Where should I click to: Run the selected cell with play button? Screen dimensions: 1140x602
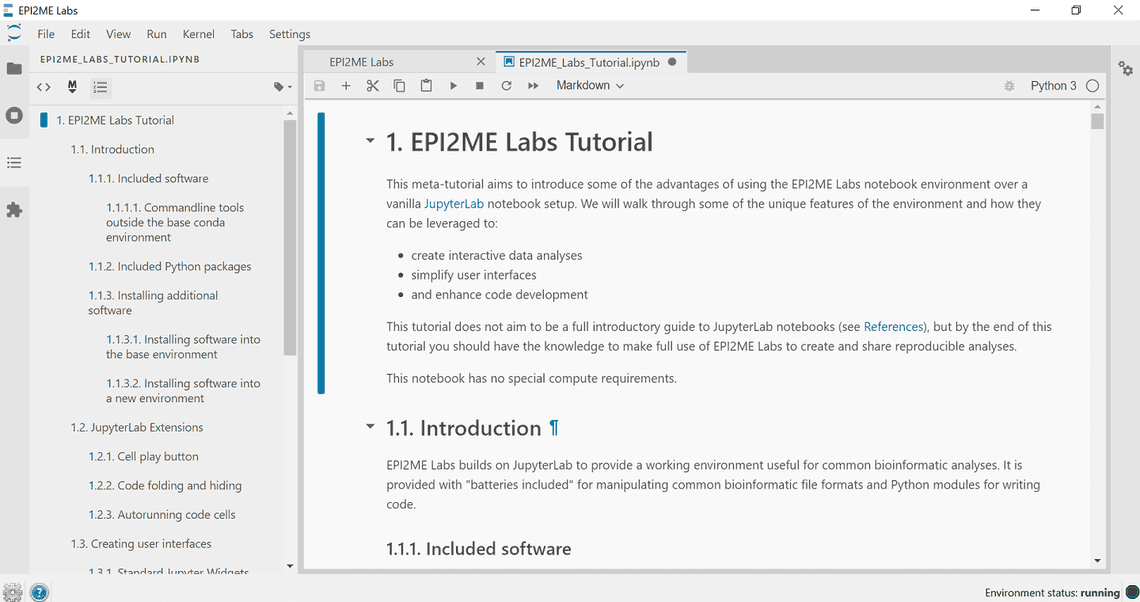pos(453,86)
